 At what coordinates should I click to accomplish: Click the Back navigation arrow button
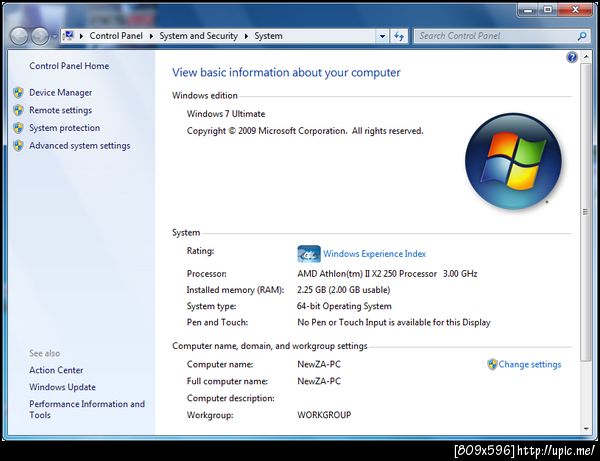coord(19,36)
